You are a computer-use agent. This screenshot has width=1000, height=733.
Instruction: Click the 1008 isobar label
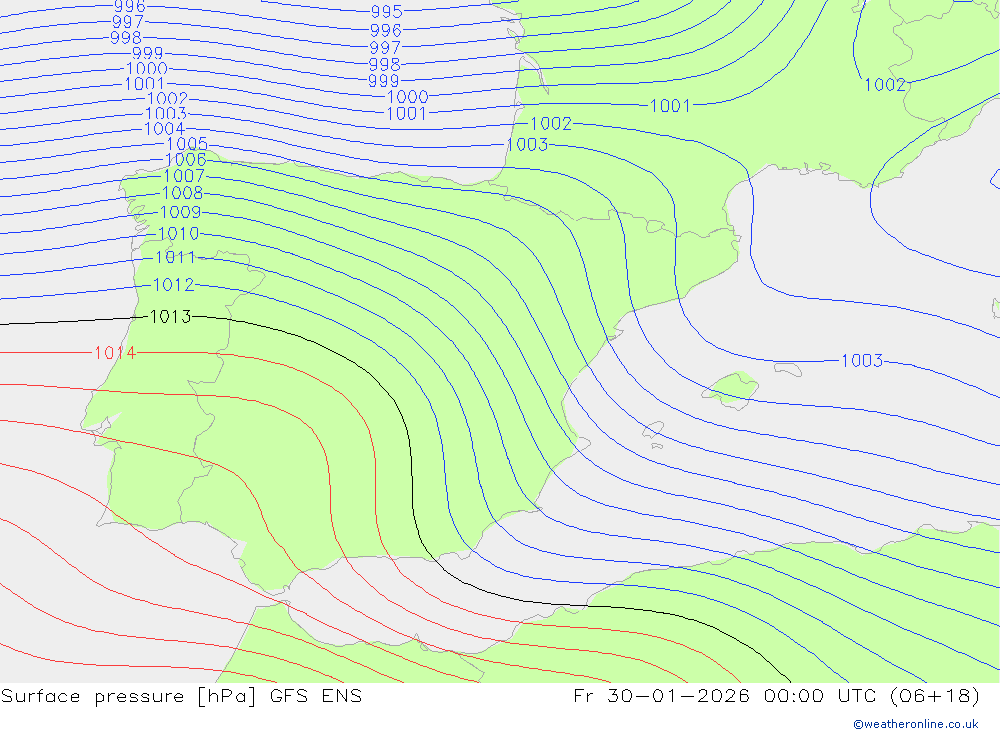tap(182, 193)
